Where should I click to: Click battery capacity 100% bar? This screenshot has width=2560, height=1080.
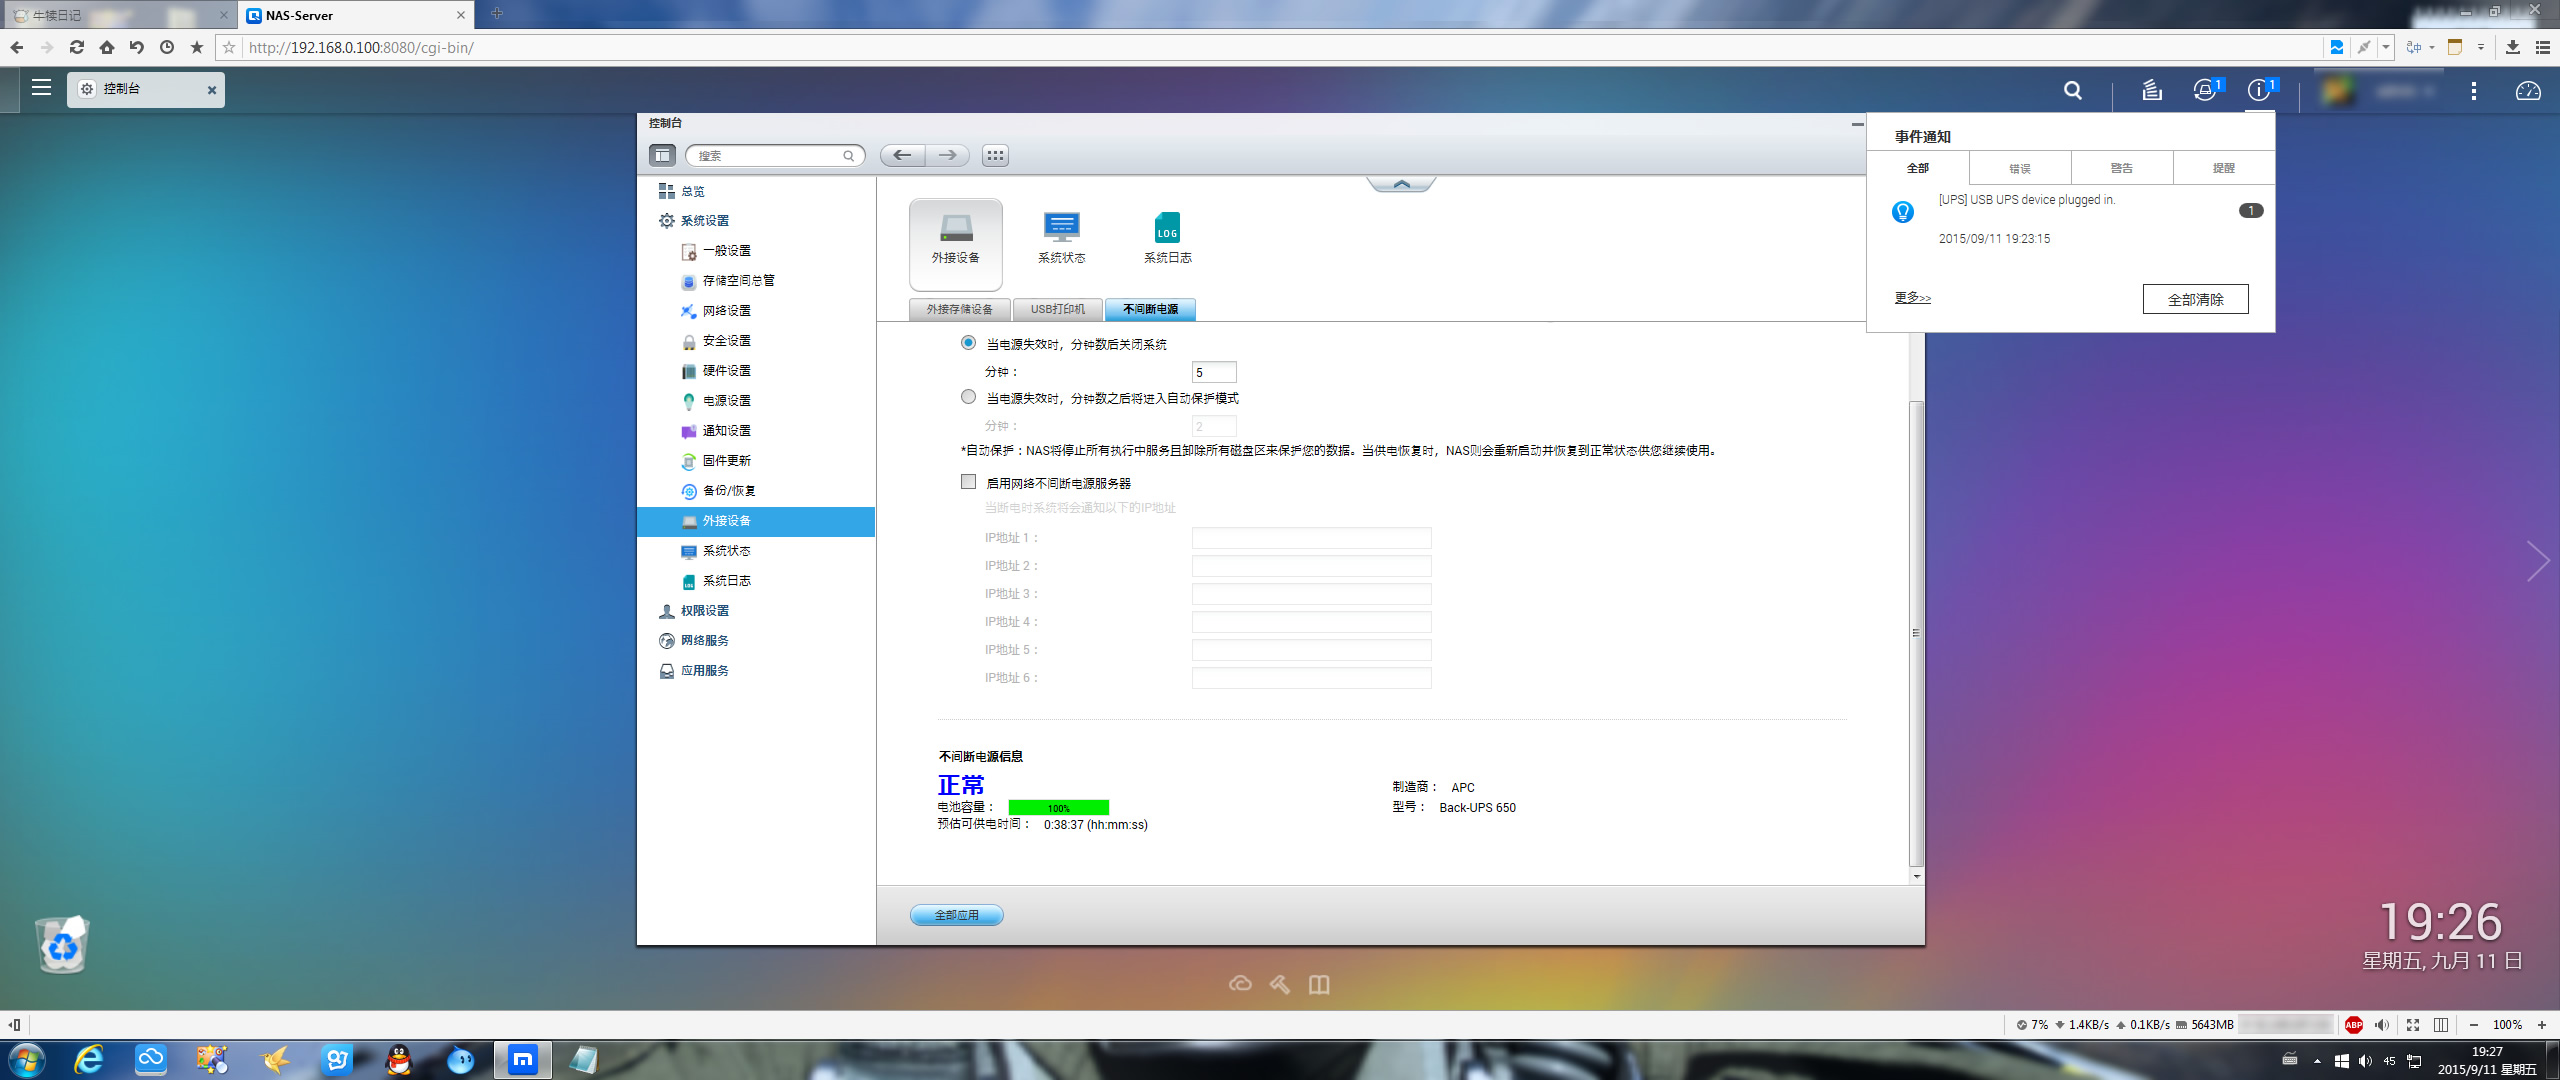pyautogui.click(x=1059, y=808)
